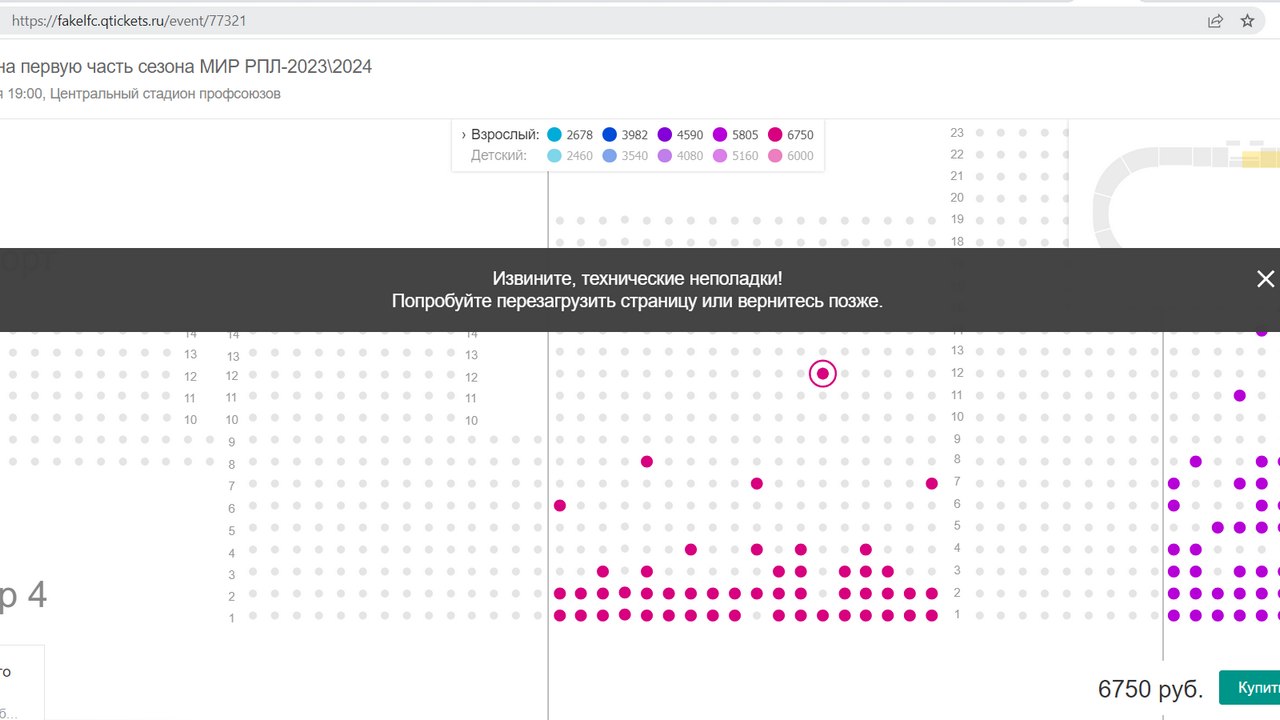
Task: Pick the rightmost pink seat in row 7
Action: tap(932, 483)
